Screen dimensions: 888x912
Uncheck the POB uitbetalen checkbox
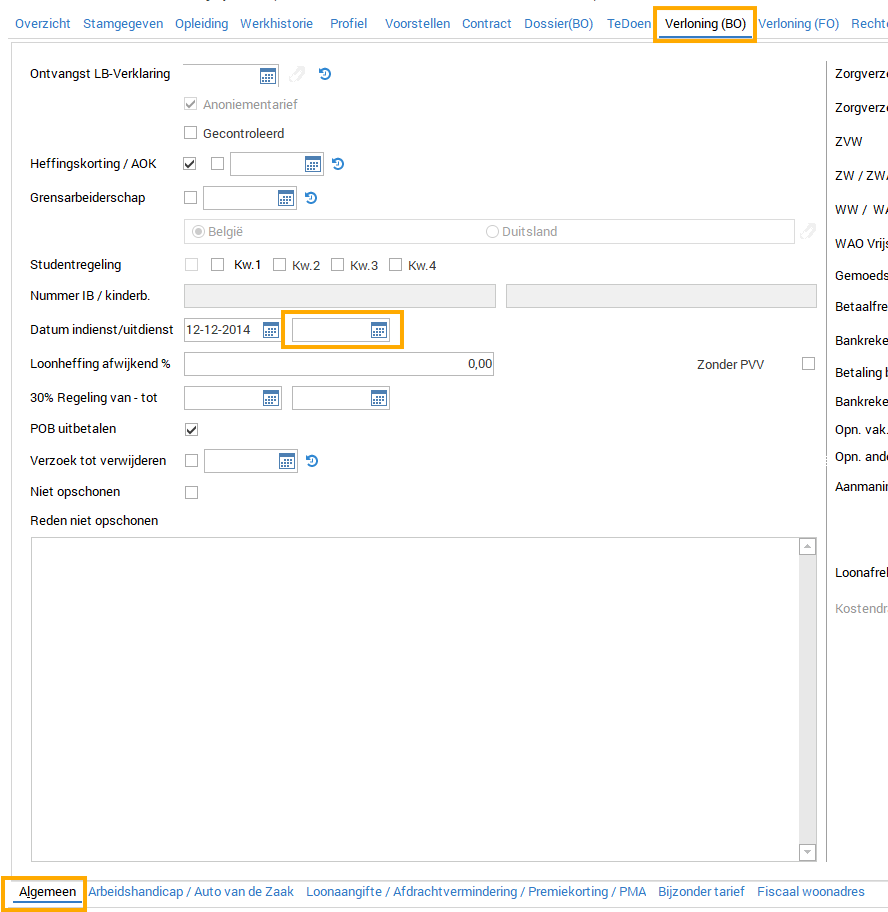(x=191, y=429)
